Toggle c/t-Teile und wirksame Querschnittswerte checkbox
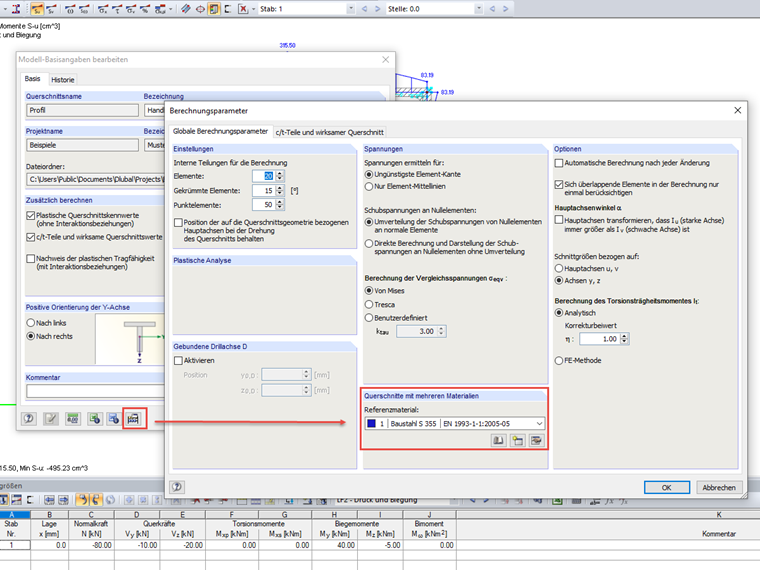This screenshot has height=570, width=760. coord(31,237)
